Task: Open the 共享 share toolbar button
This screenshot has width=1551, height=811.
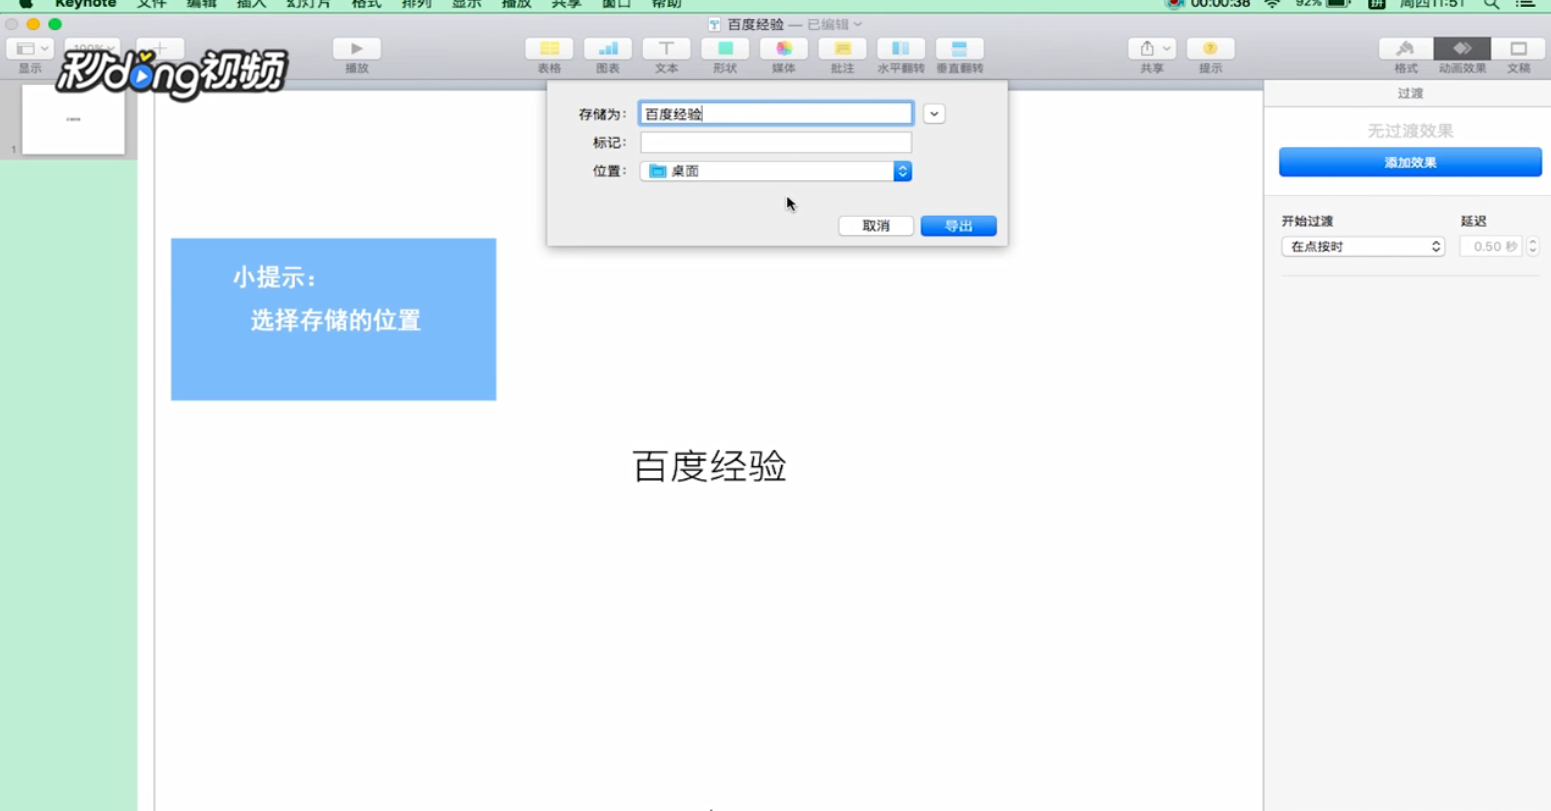Action: (1152, 48)
